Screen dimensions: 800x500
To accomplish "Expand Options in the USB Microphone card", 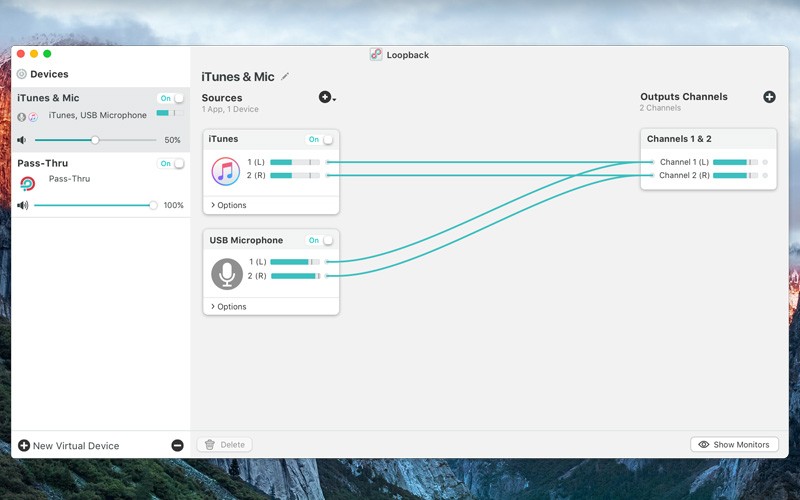I will pyautogui.click(x=229, y=307).
